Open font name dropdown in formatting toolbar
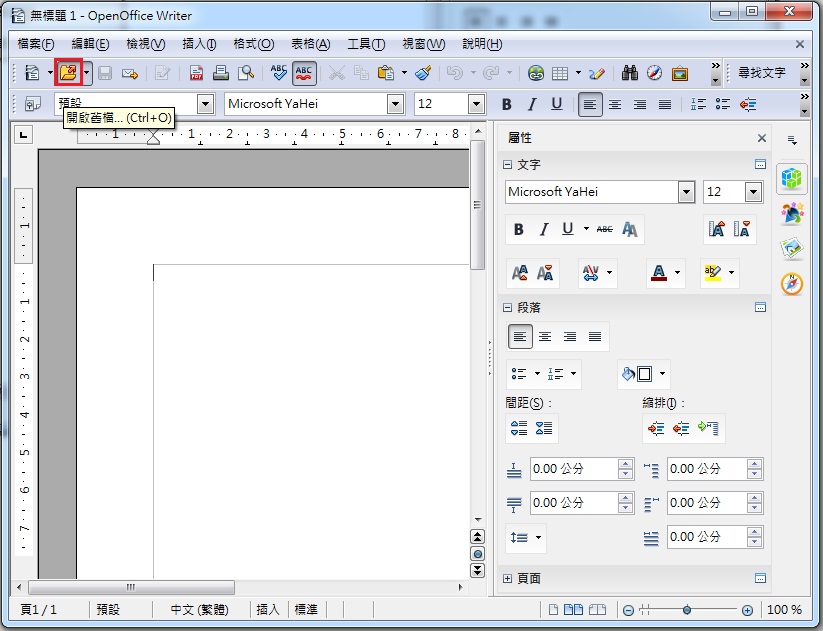Screen dimensions: 823x631 click(395, 104)
